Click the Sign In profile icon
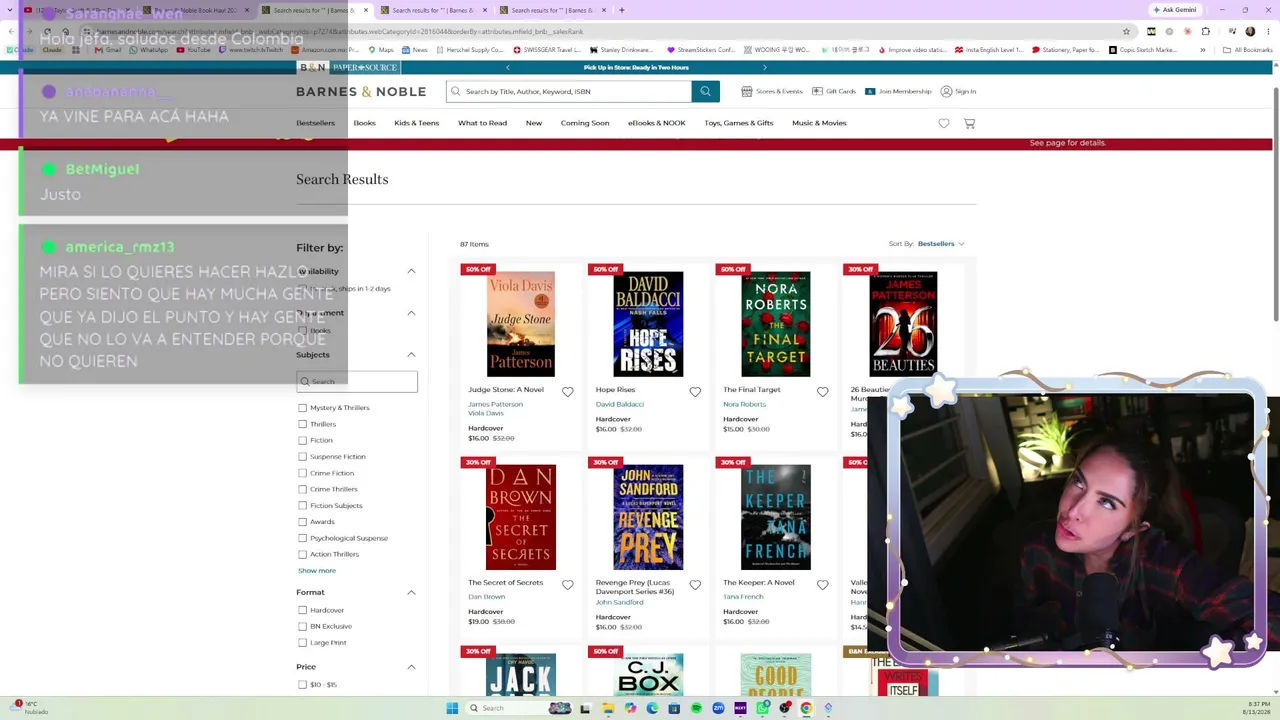Image resolution: width=1280 pixels, height=720 pixels. (946, 91)
